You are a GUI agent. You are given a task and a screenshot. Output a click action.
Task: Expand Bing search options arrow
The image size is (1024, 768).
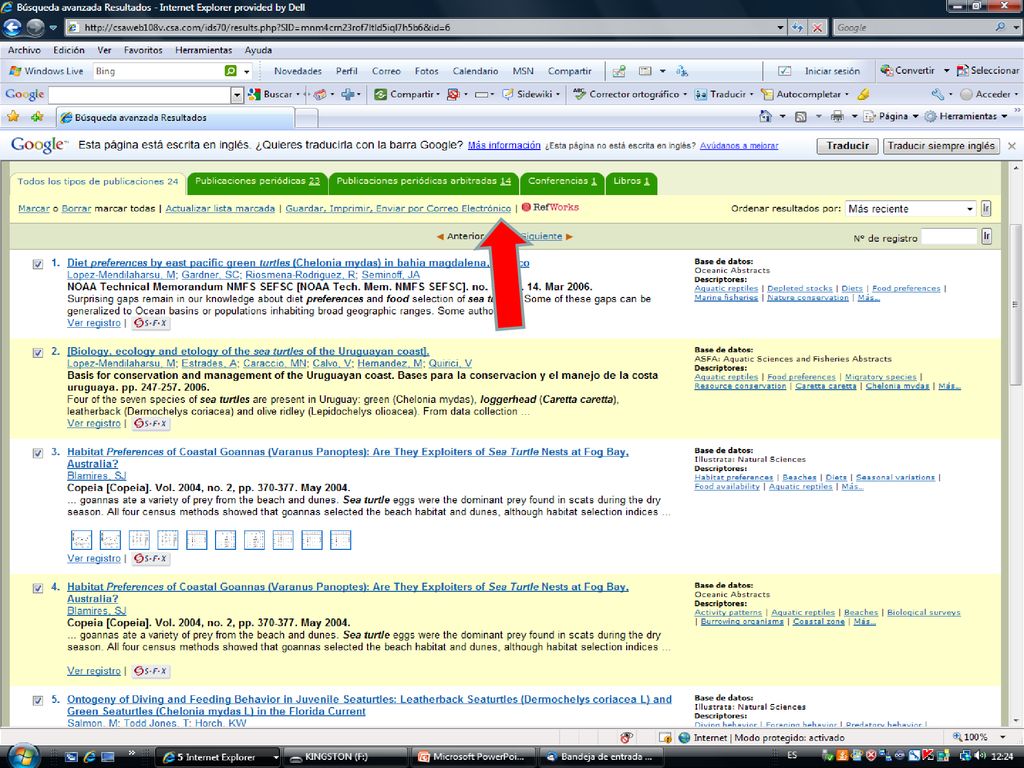(247, 71)
